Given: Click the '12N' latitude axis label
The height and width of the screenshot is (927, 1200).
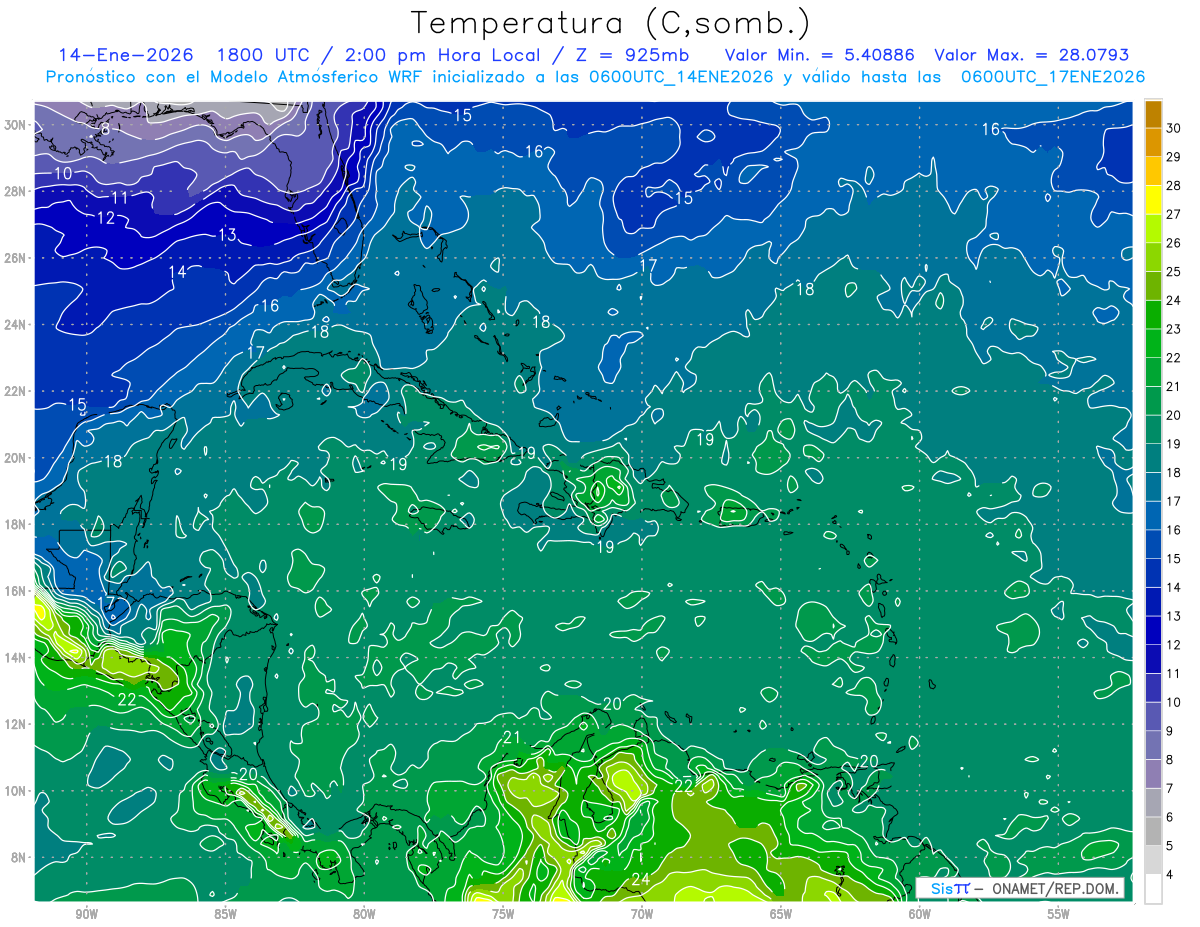Looking at the screenshot, I should pos(14,724).
